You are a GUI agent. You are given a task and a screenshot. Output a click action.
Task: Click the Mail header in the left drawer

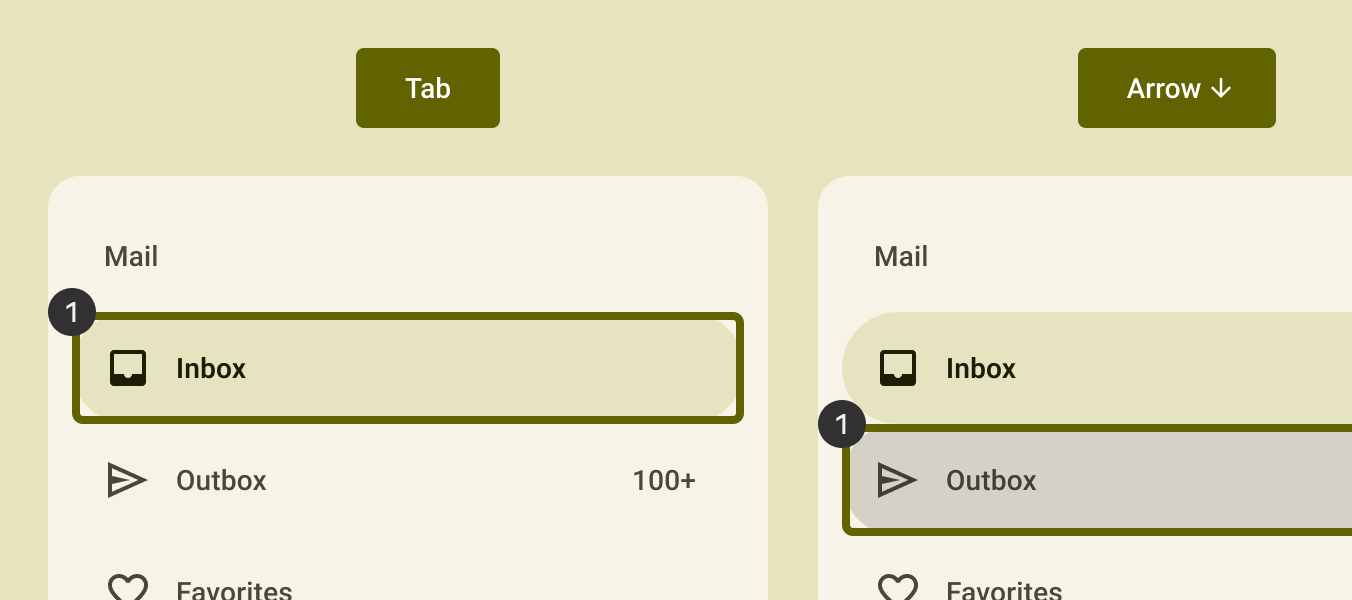click(131, 256)
